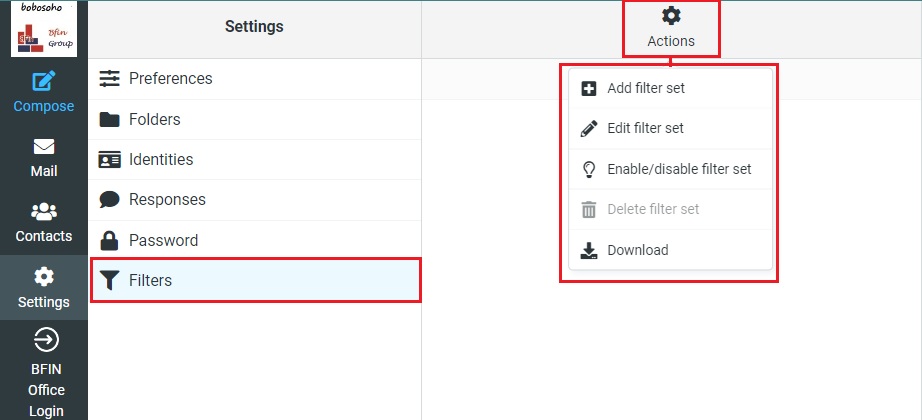Open the Contacts people icon
Screen dimensions: 922x420
[x=44, y=212]
